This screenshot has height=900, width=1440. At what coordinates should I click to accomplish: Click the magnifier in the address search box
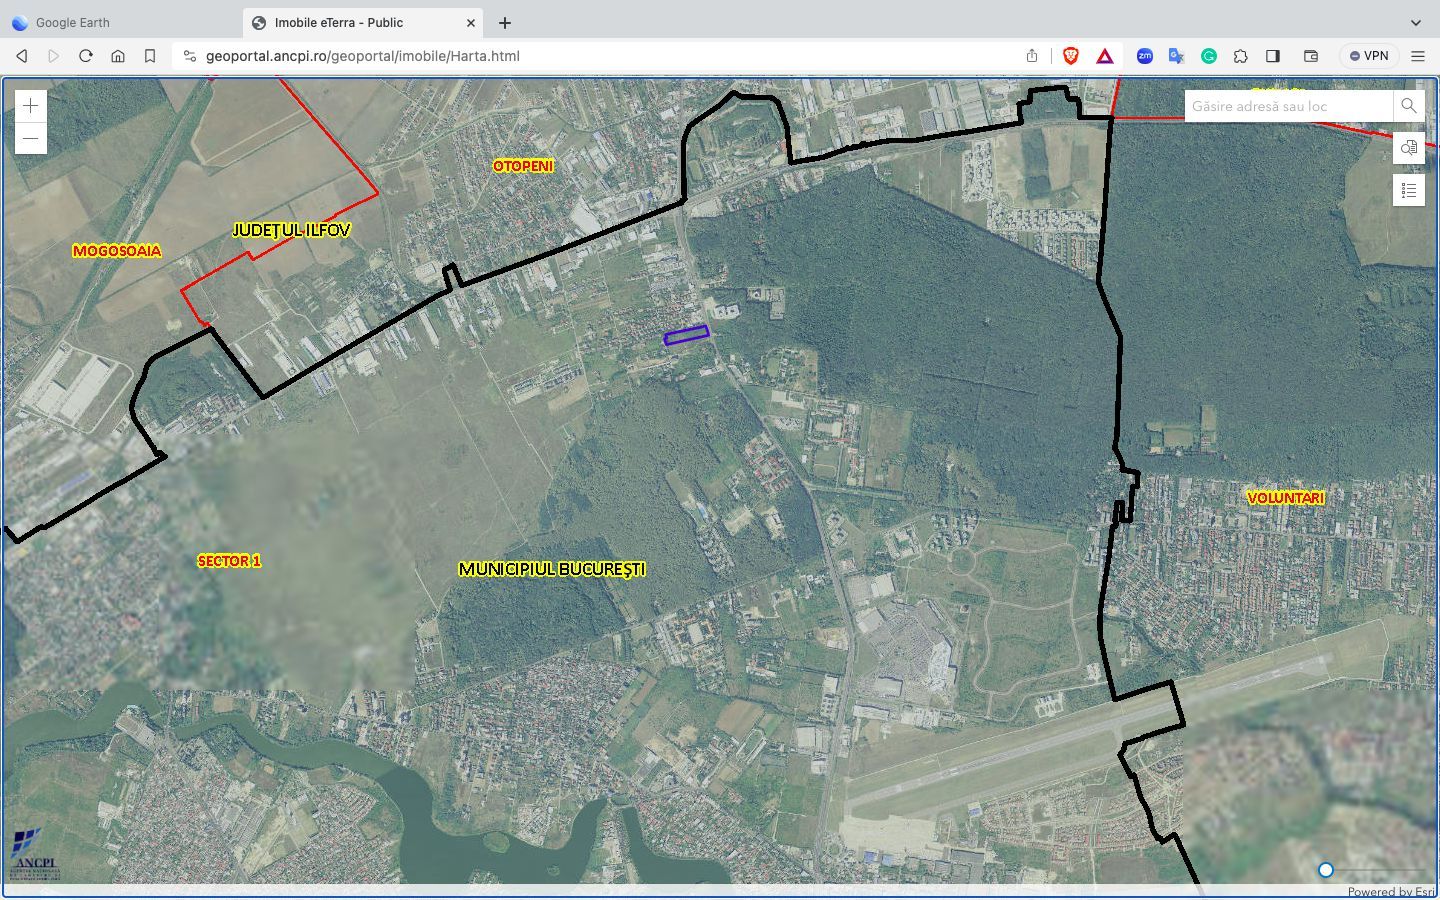pos(1408,105)
